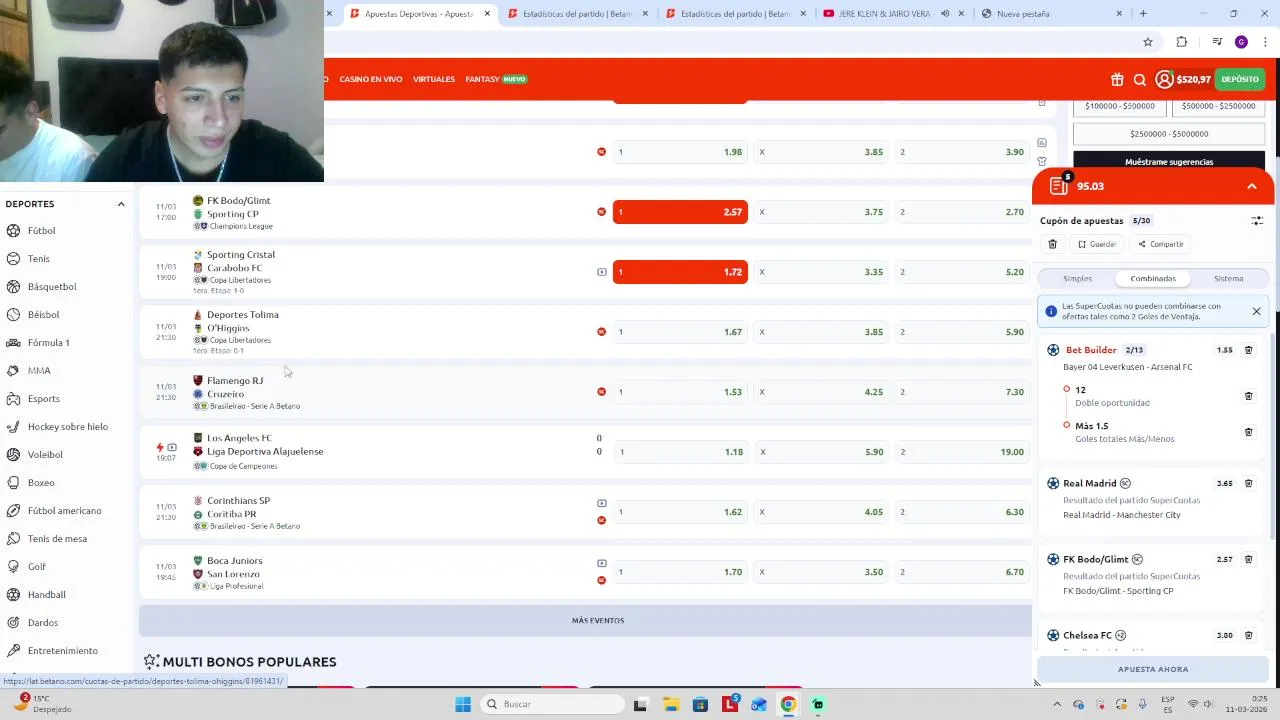Click Compartir in bet slip
Viewport: 1280px width, 720px height.
1160,244
